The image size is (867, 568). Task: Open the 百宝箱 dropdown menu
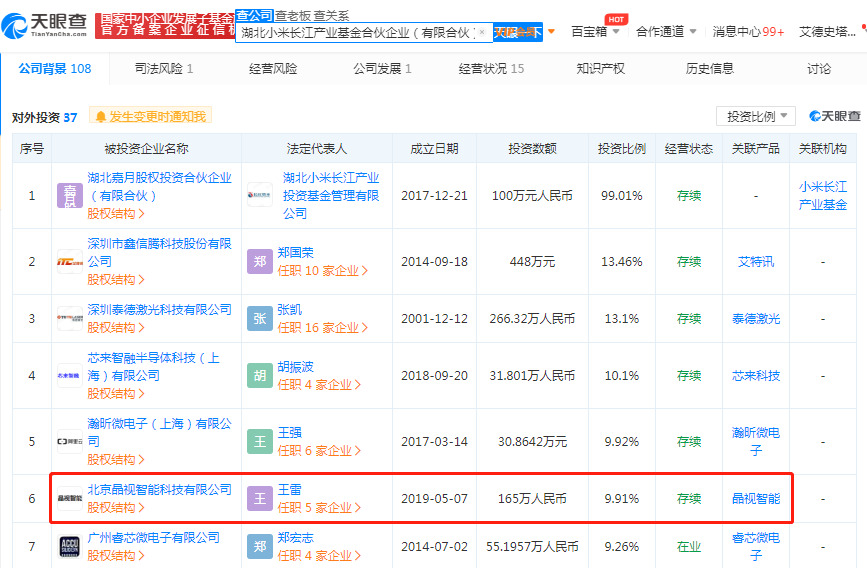click(x=595, y=32)
